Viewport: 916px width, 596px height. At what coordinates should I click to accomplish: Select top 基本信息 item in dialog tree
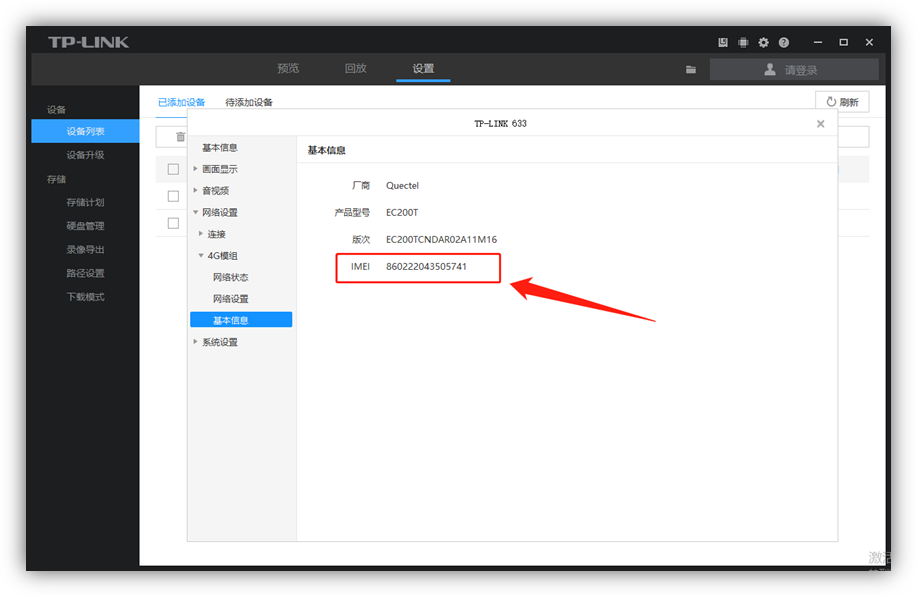(220, 147)
